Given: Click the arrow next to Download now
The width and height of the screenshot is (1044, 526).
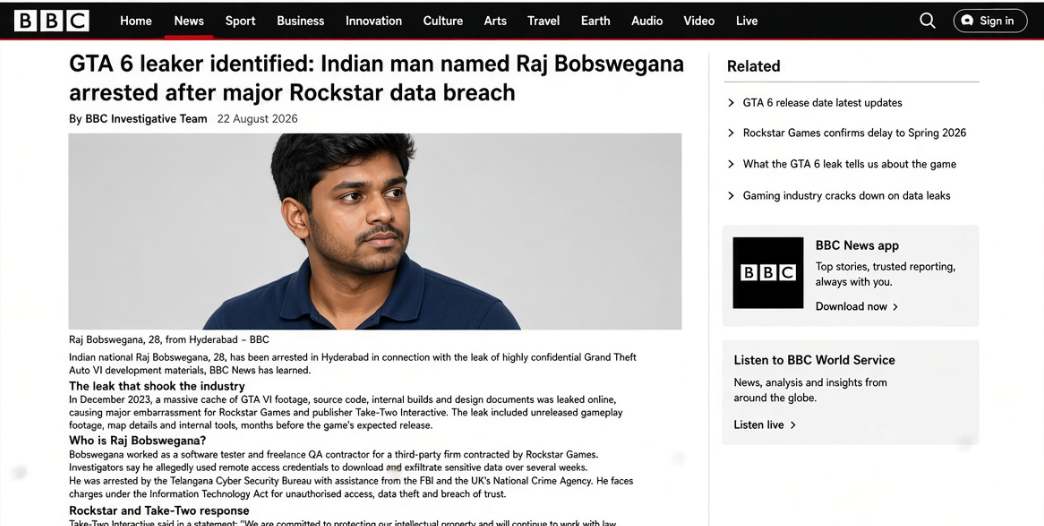Looking at the screenshot, I should click(896, 307).
